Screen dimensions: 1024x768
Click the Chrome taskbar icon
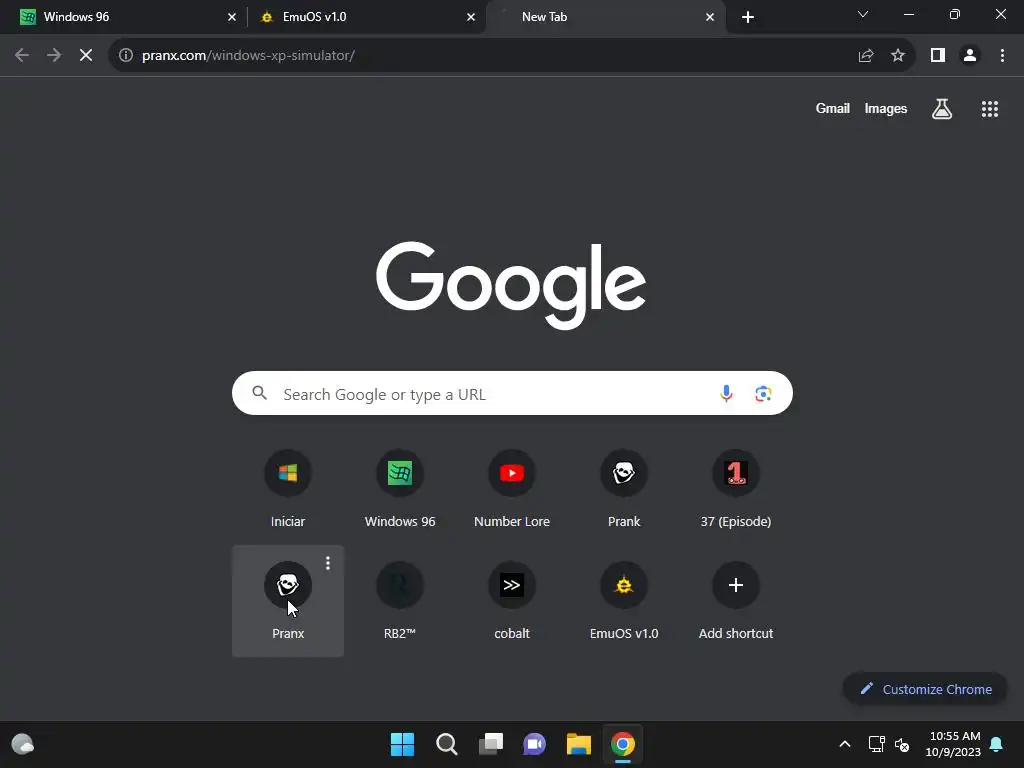623,744
